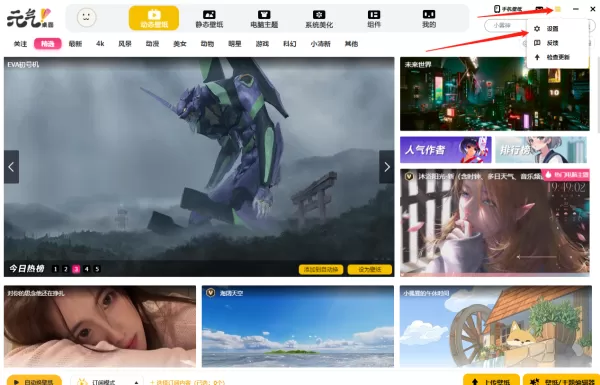The image size is (600, 385).
Task: Click the yellow hamburger menu icon
Action: point(558,9)
